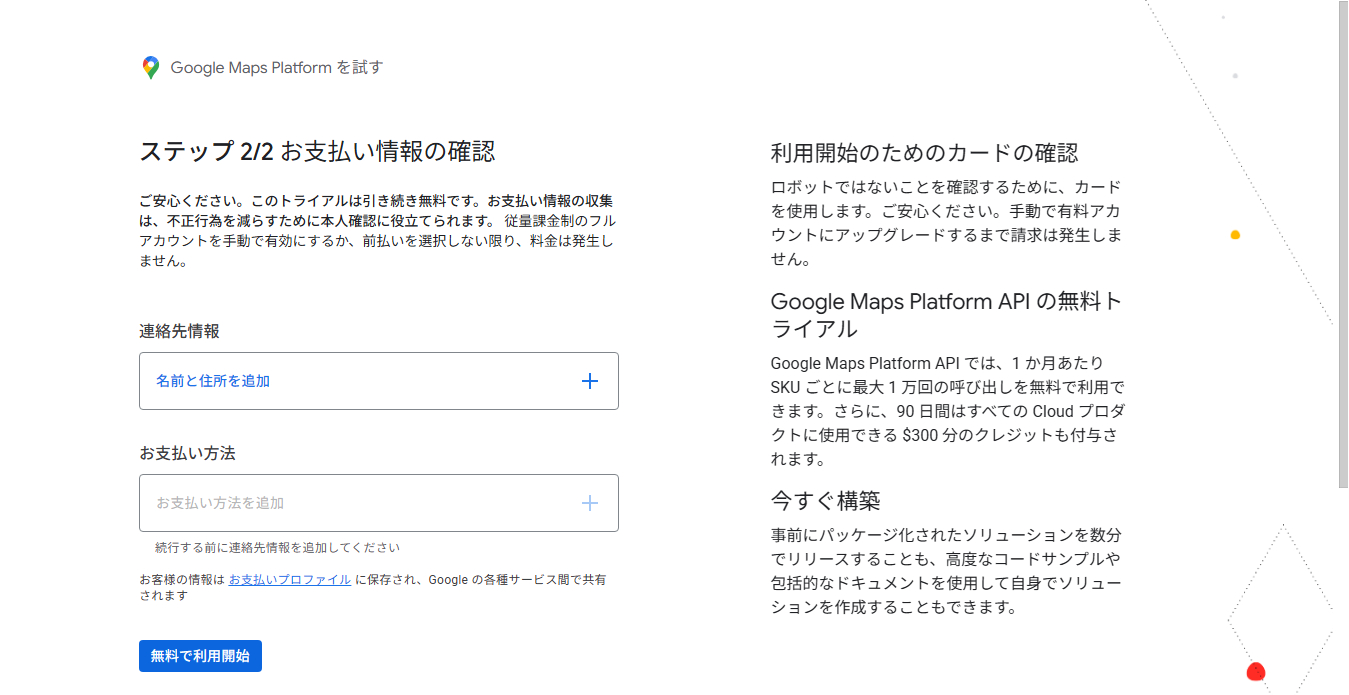Viewport: 1349px width, 695px height.
Task: Click the yellow dot decoration
Action: pos(1235,235)
